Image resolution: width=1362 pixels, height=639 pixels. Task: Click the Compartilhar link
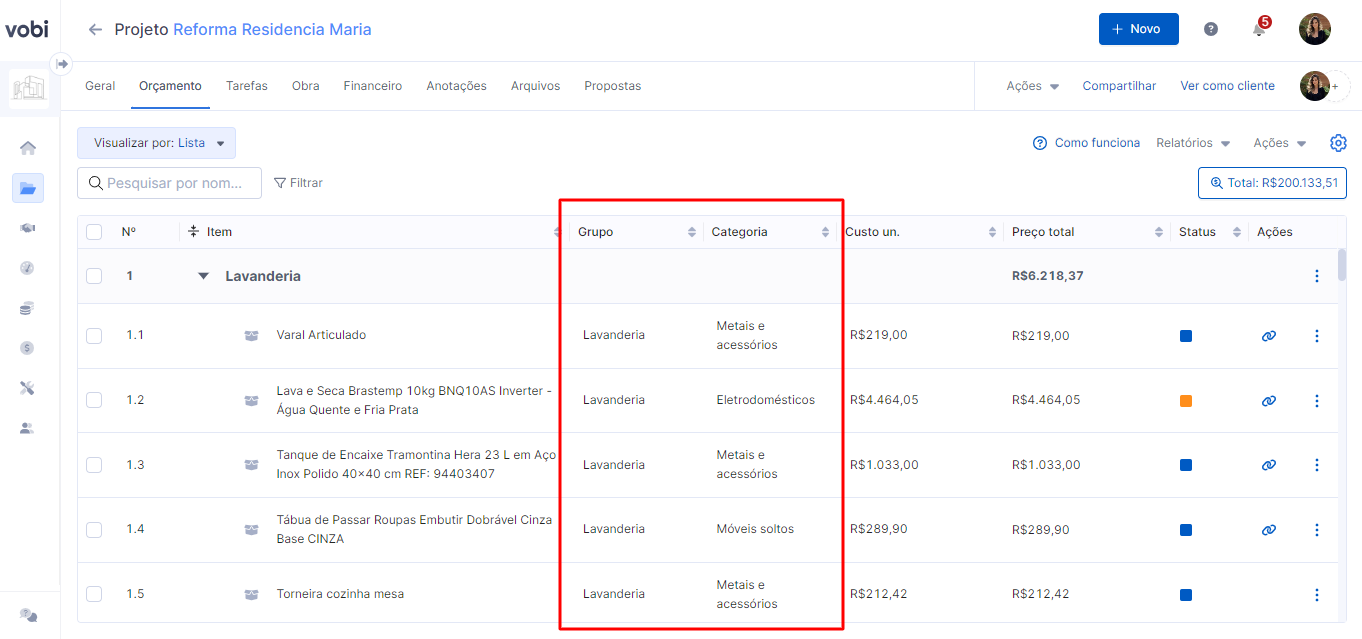pyautogui.click(x=1119, y=86)
